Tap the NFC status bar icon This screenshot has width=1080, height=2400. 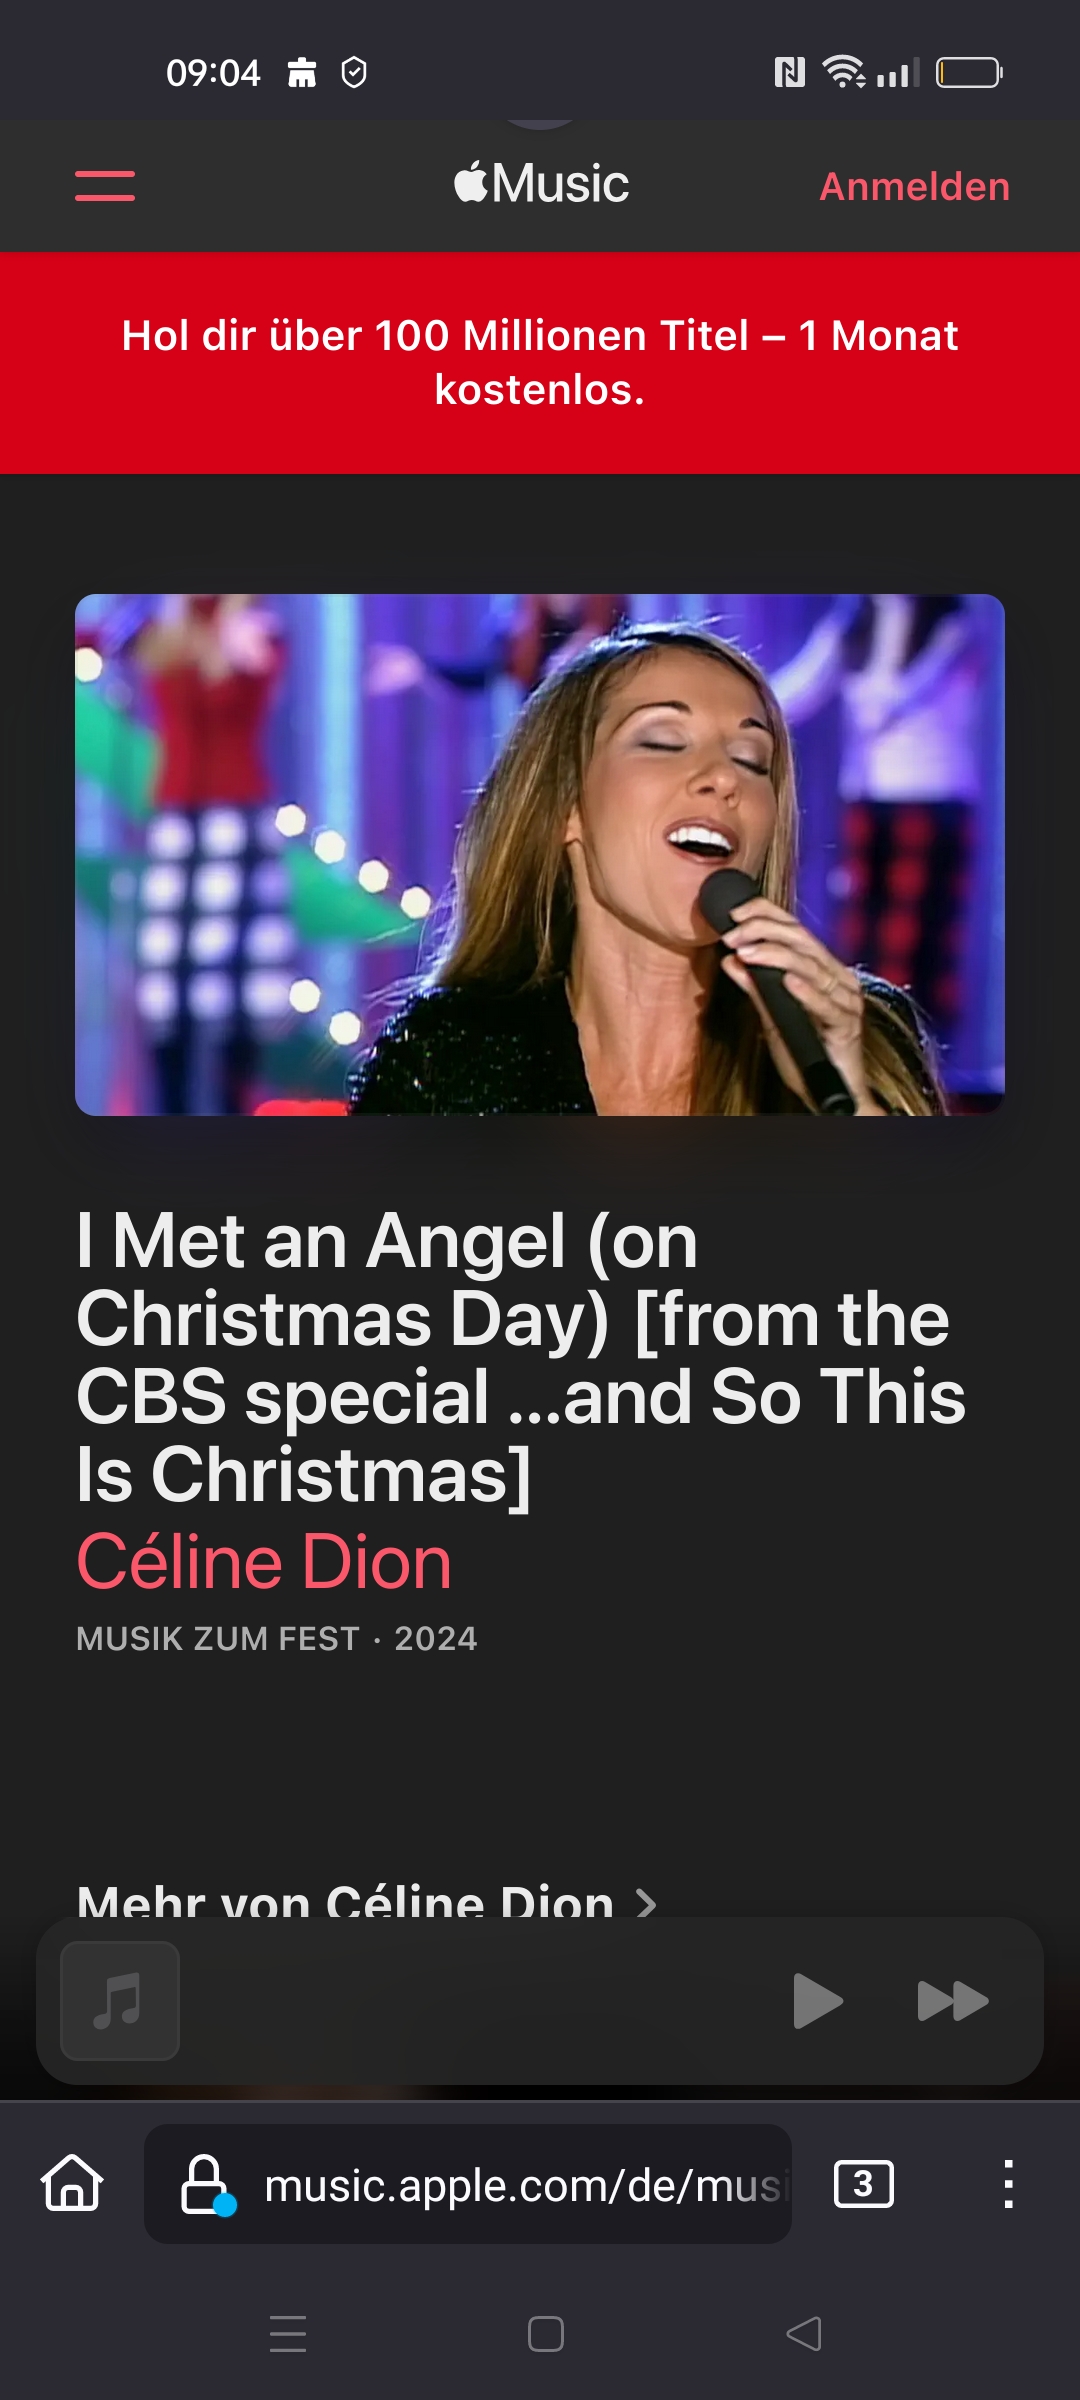789,72
